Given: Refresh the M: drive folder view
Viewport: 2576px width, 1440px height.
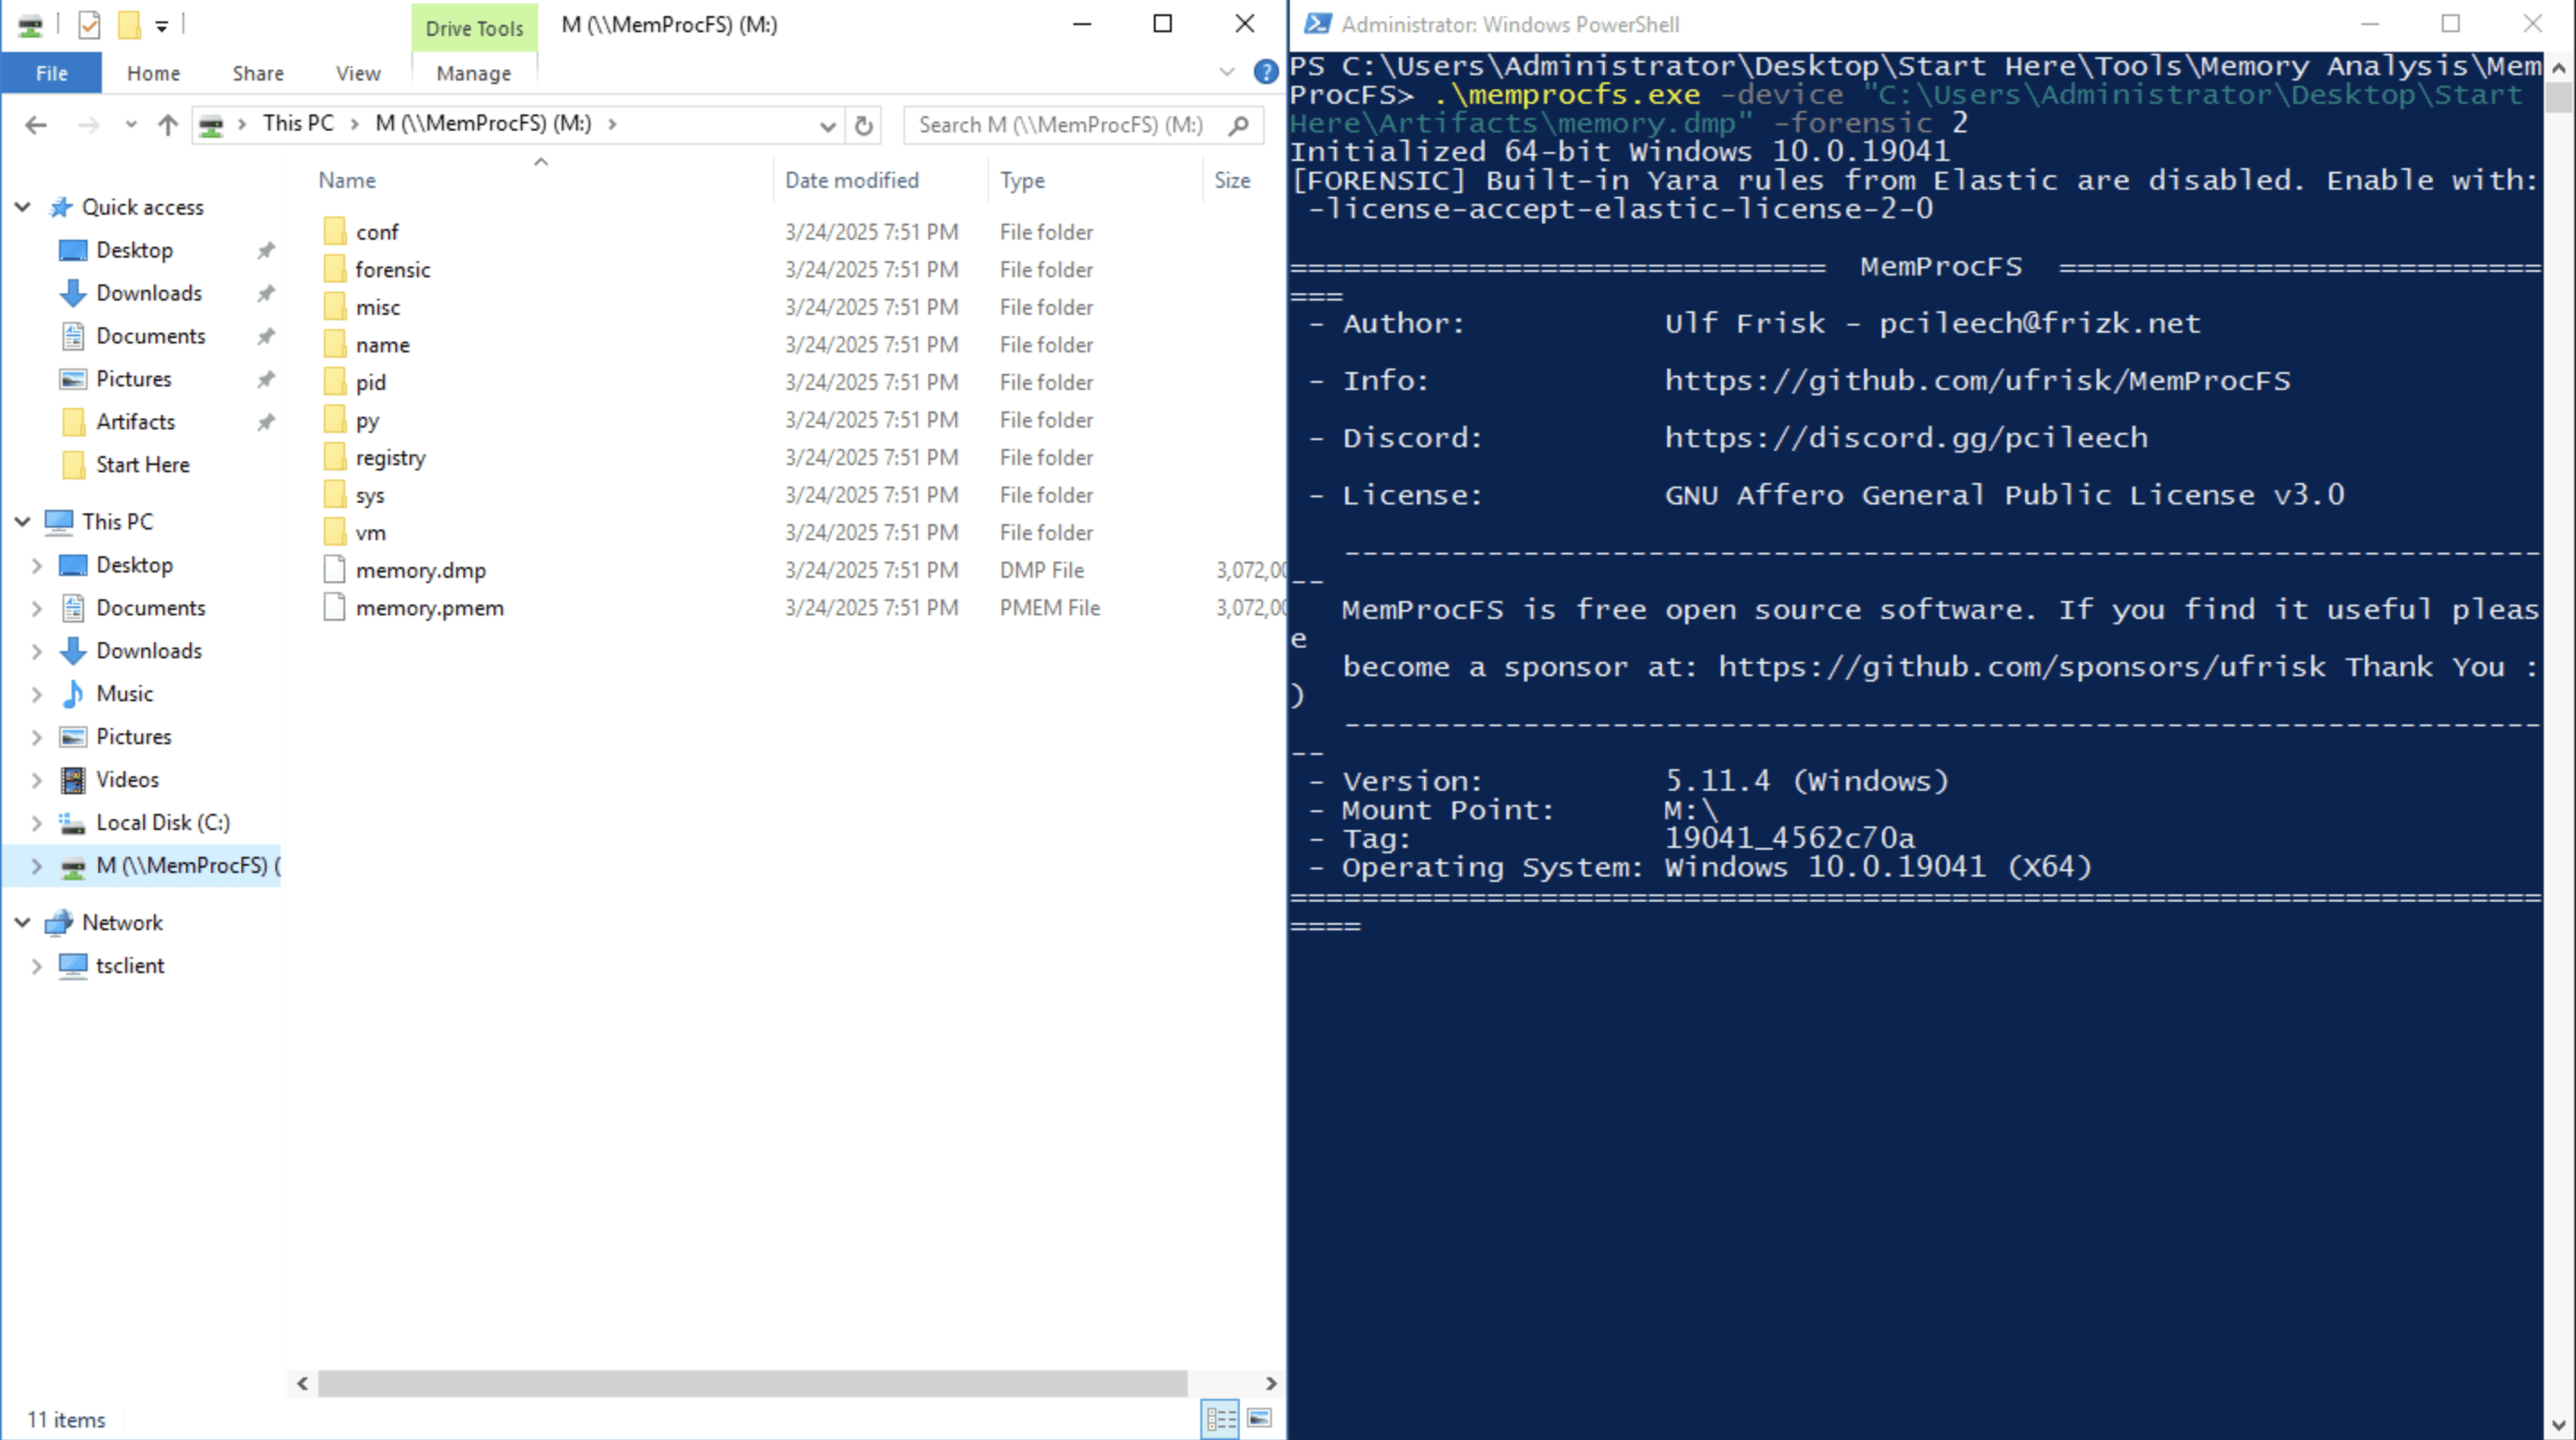Looking at the screenshot, I should click(x=864, y=125).
